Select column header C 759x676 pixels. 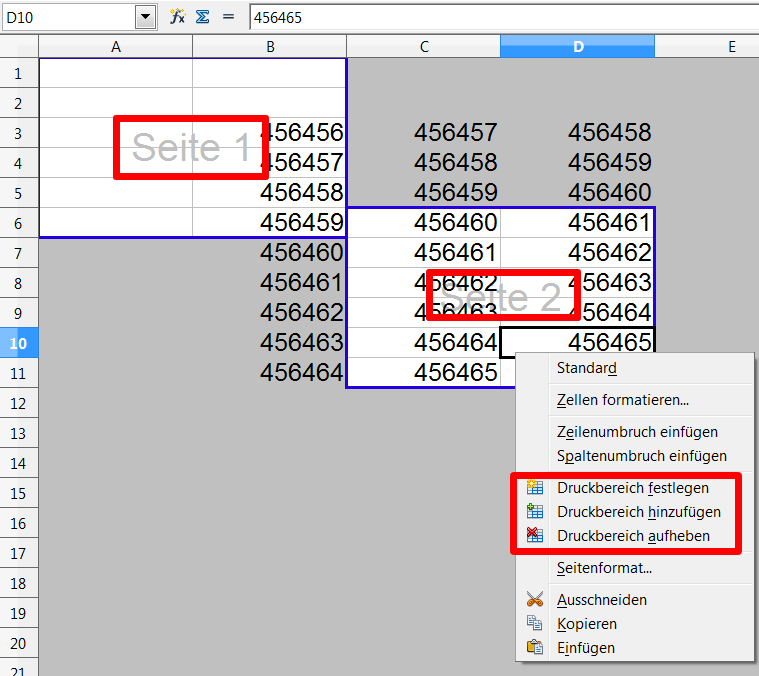[x=424, y=47]
